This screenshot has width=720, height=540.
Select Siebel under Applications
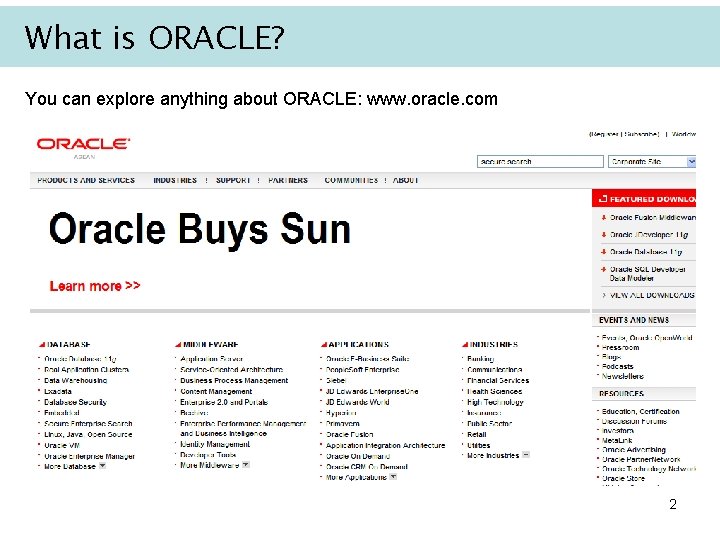point(336,381)
